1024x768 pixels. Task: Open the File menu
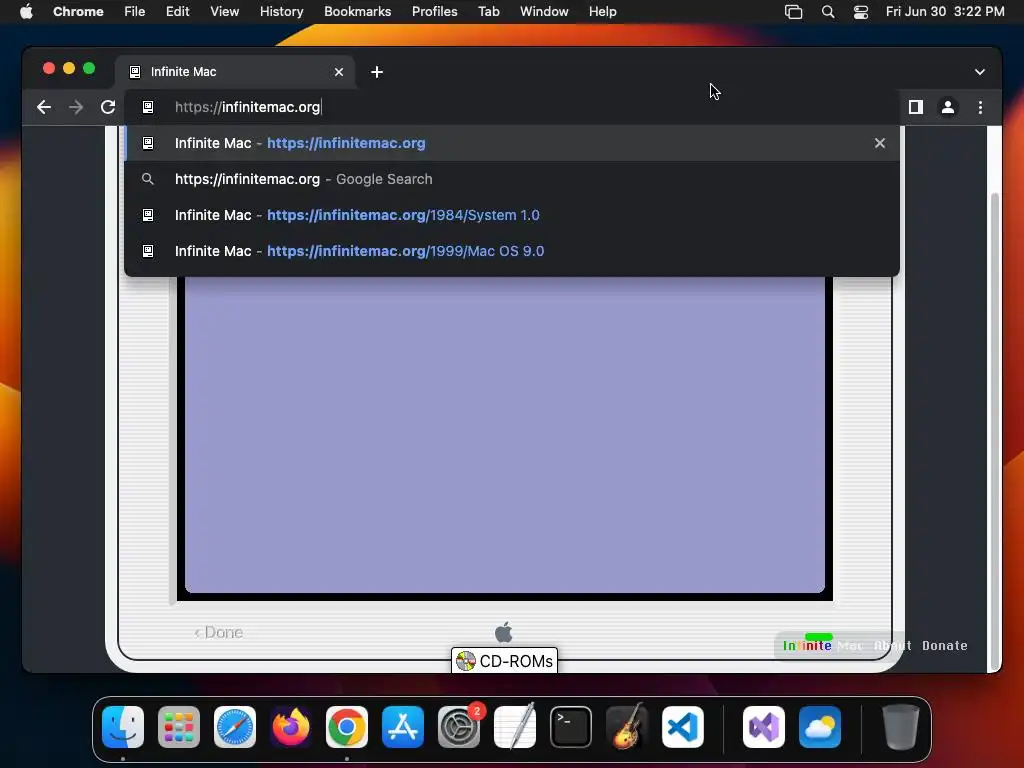click(135, 12)
